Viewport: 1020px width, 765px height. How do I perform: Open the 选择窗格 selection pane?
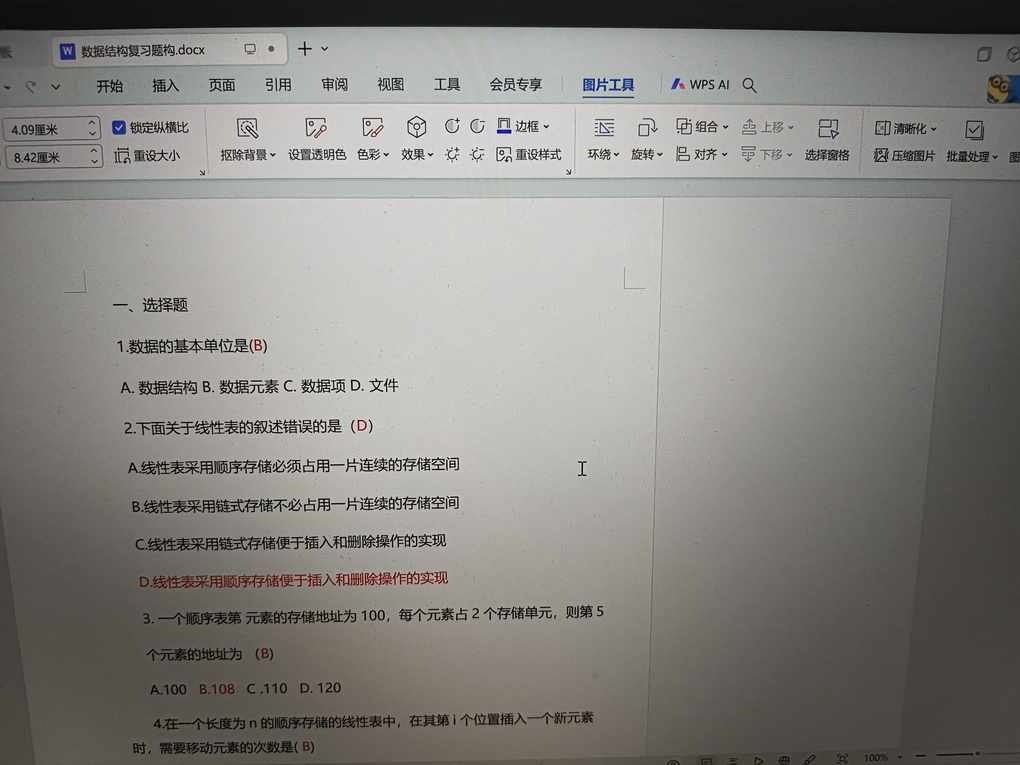(827, 140)
